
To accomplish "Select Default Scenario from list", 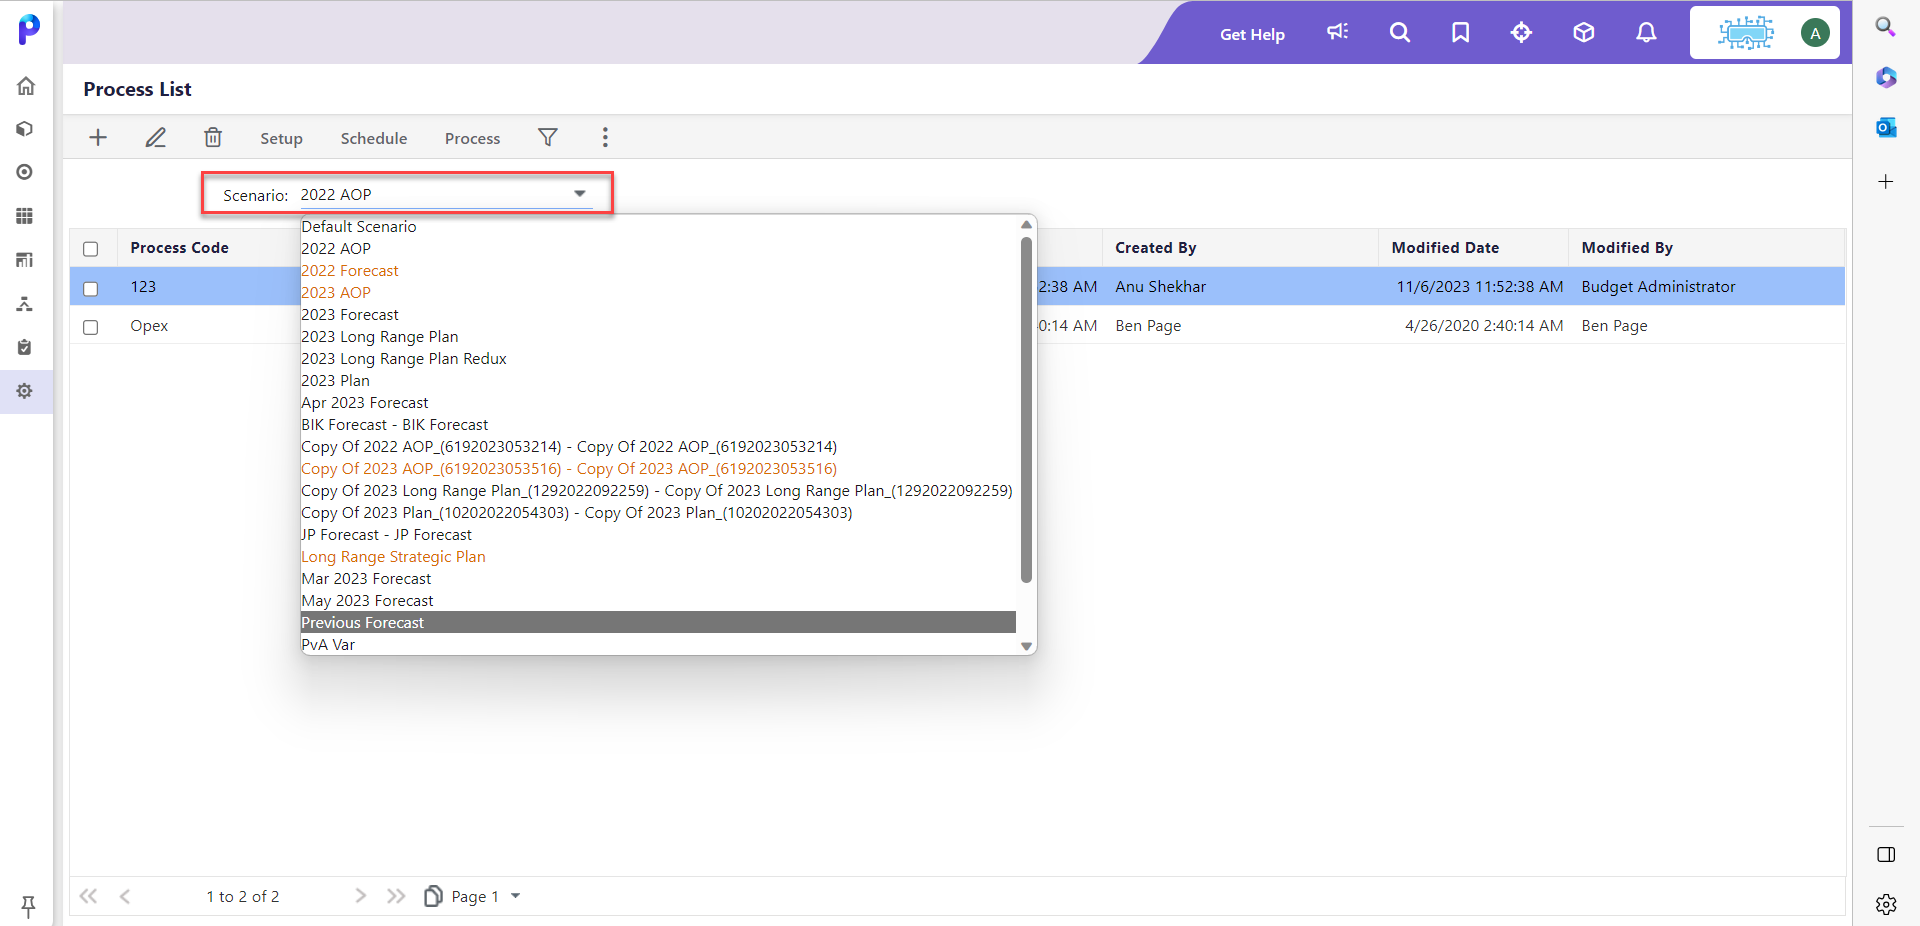I will point(658,227).
